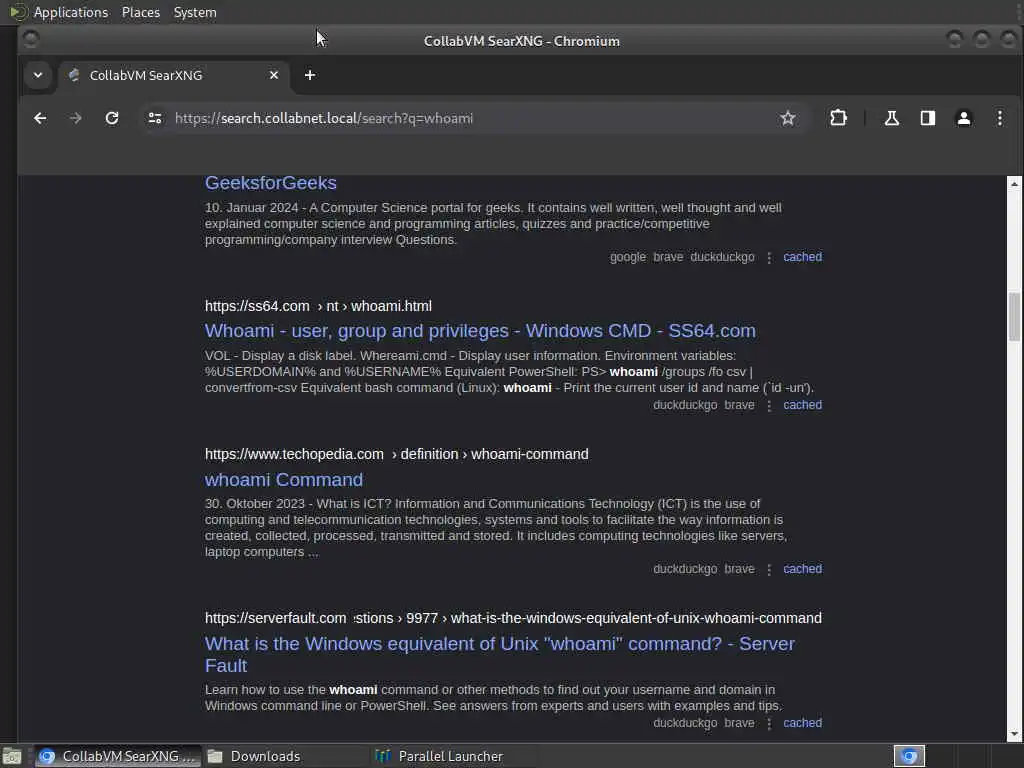View site information icon in address bar
1024x768 pixels.
(155, 118)
